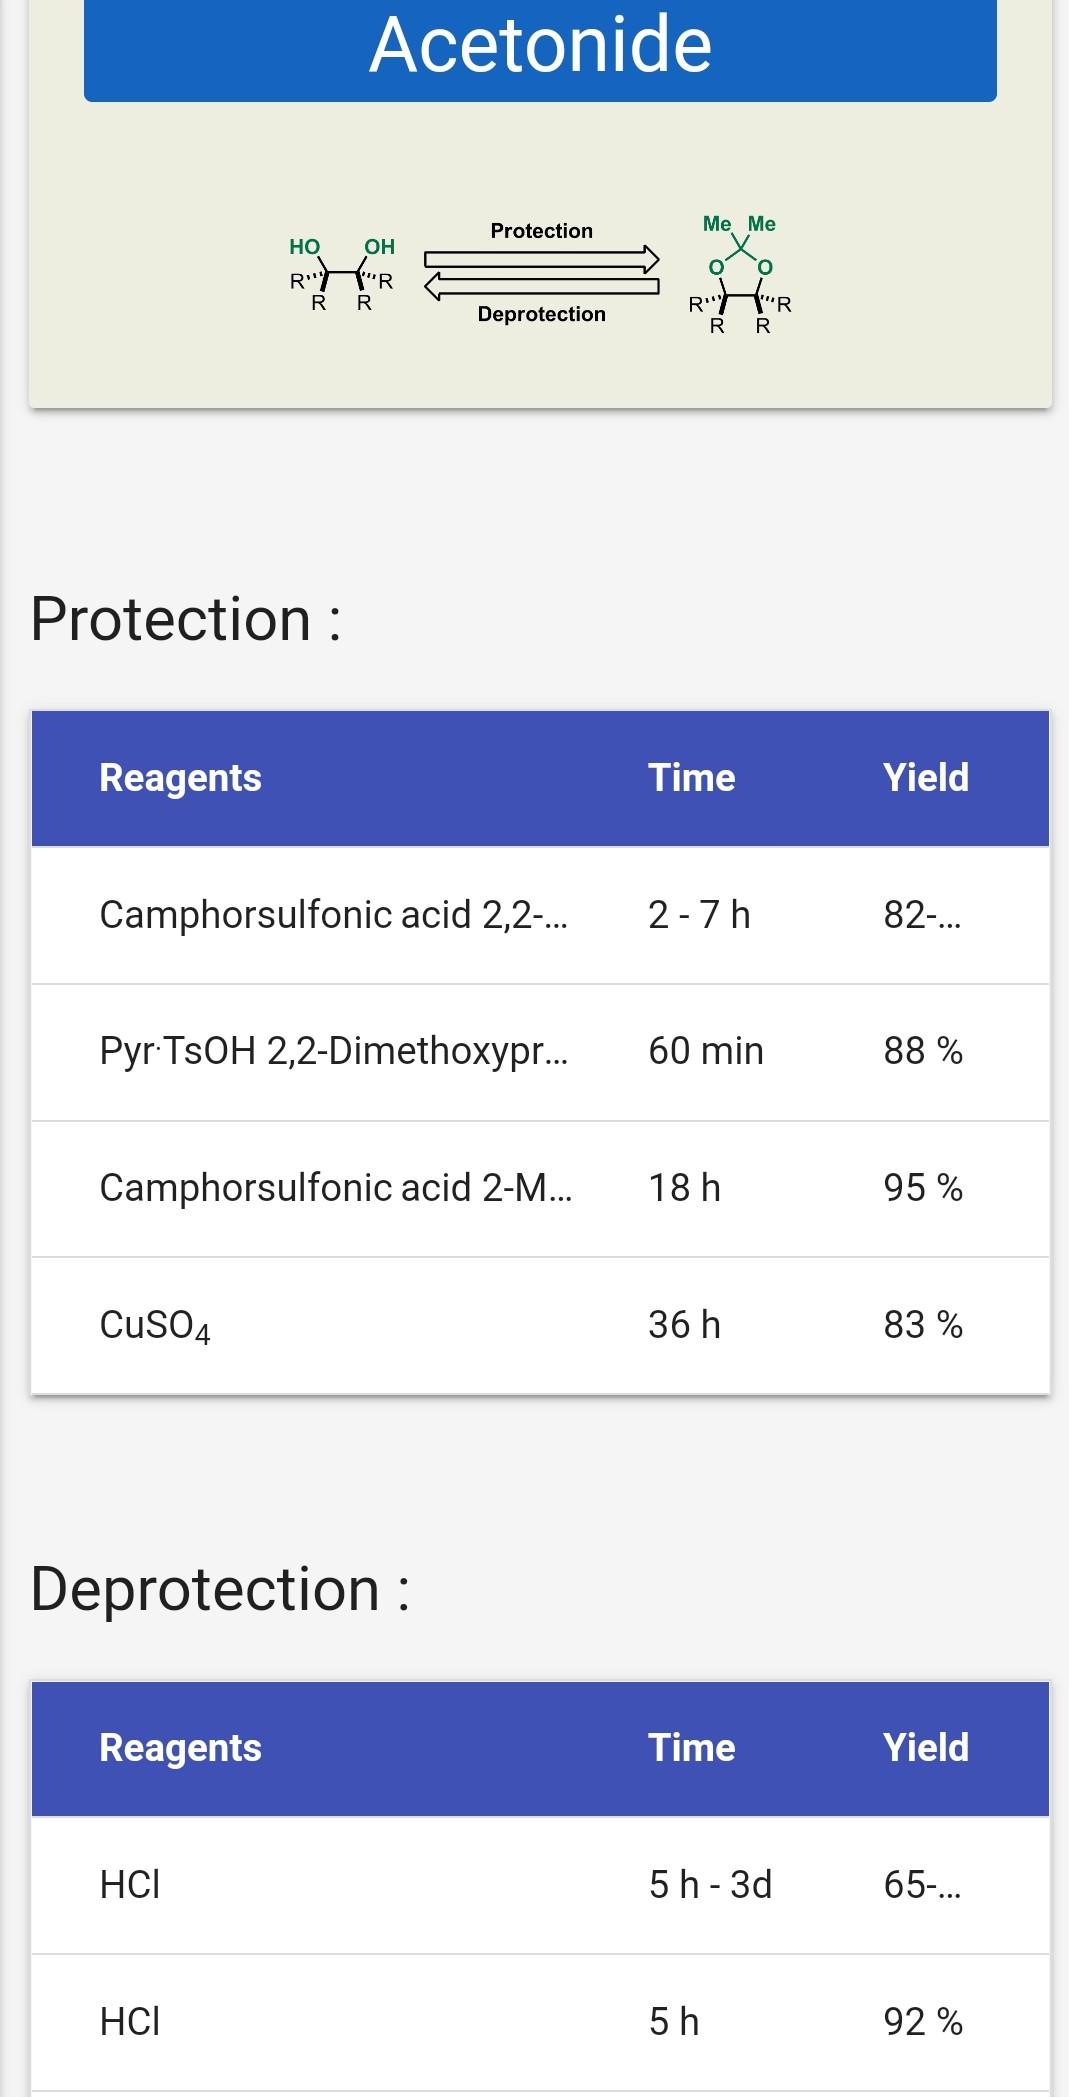Select the Protection section heading
The image size is (1069, 2097).
click(x=186, y=619)
